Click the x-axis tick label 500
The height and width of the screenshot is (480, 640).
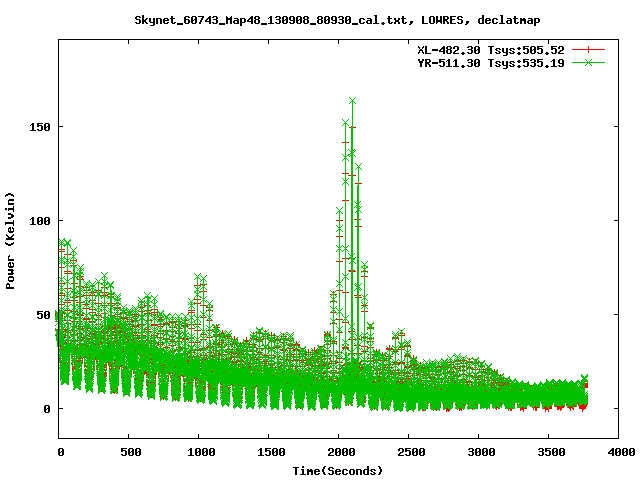(x=131, y=452)
